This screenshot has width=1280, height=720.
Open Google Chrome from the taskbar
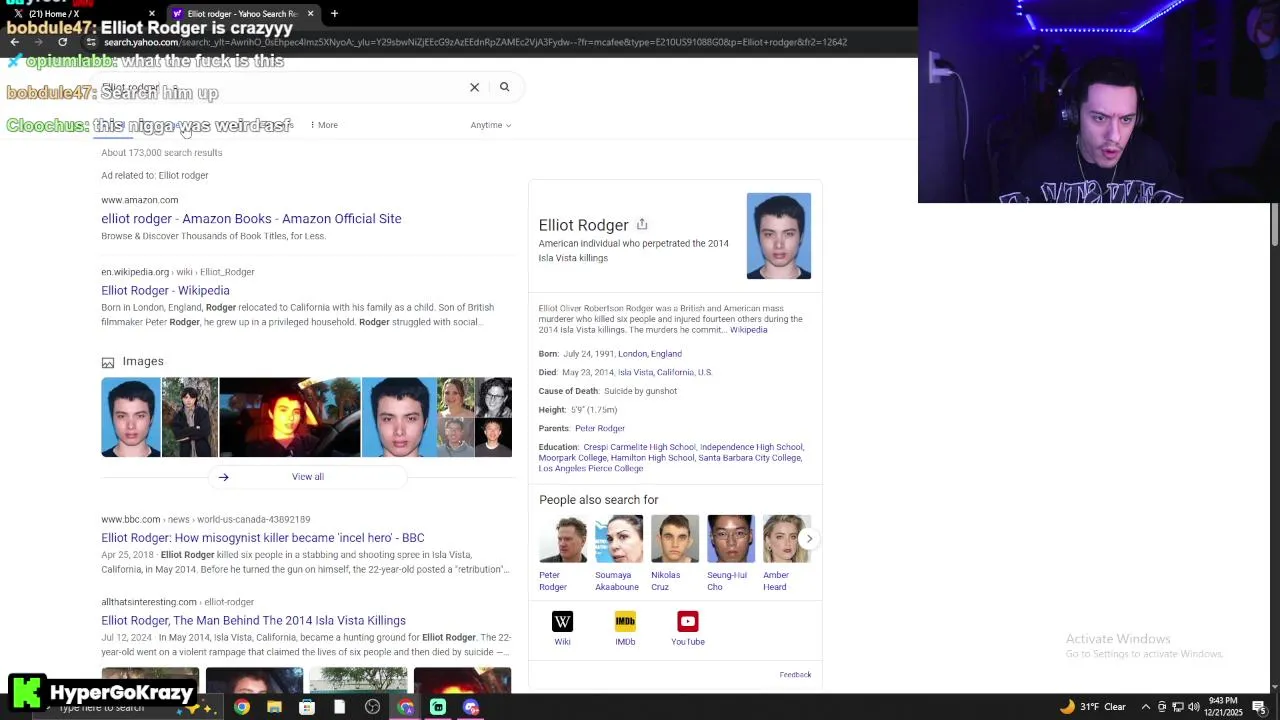pos(241,707)
